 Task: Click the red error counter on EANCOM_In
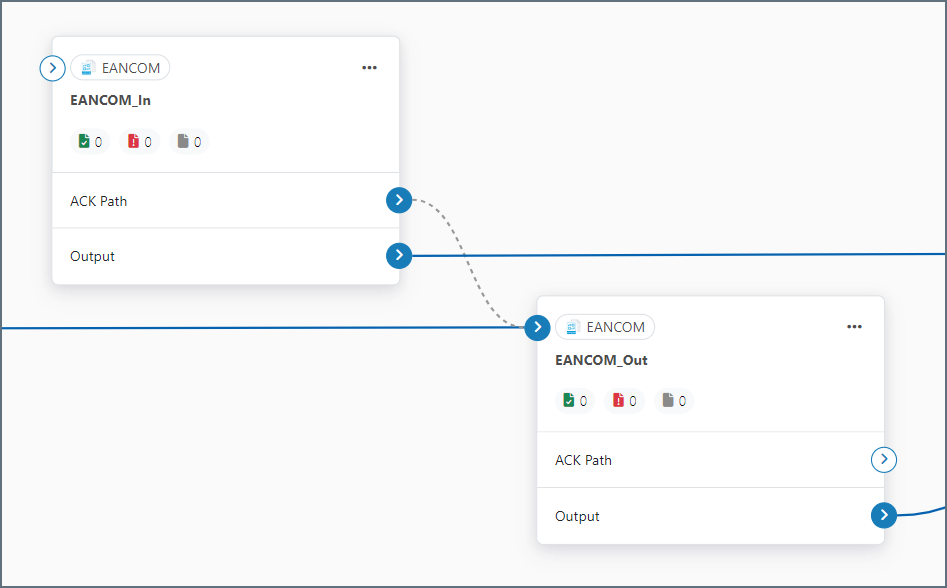(139, 142)
